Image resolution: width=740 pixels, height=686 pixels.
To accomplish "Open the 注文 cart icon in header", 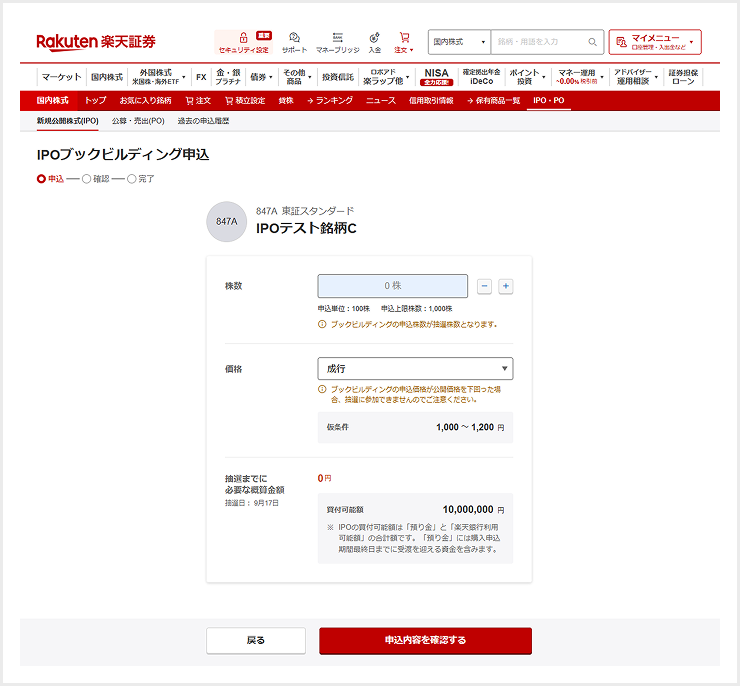I will (404, 38).
